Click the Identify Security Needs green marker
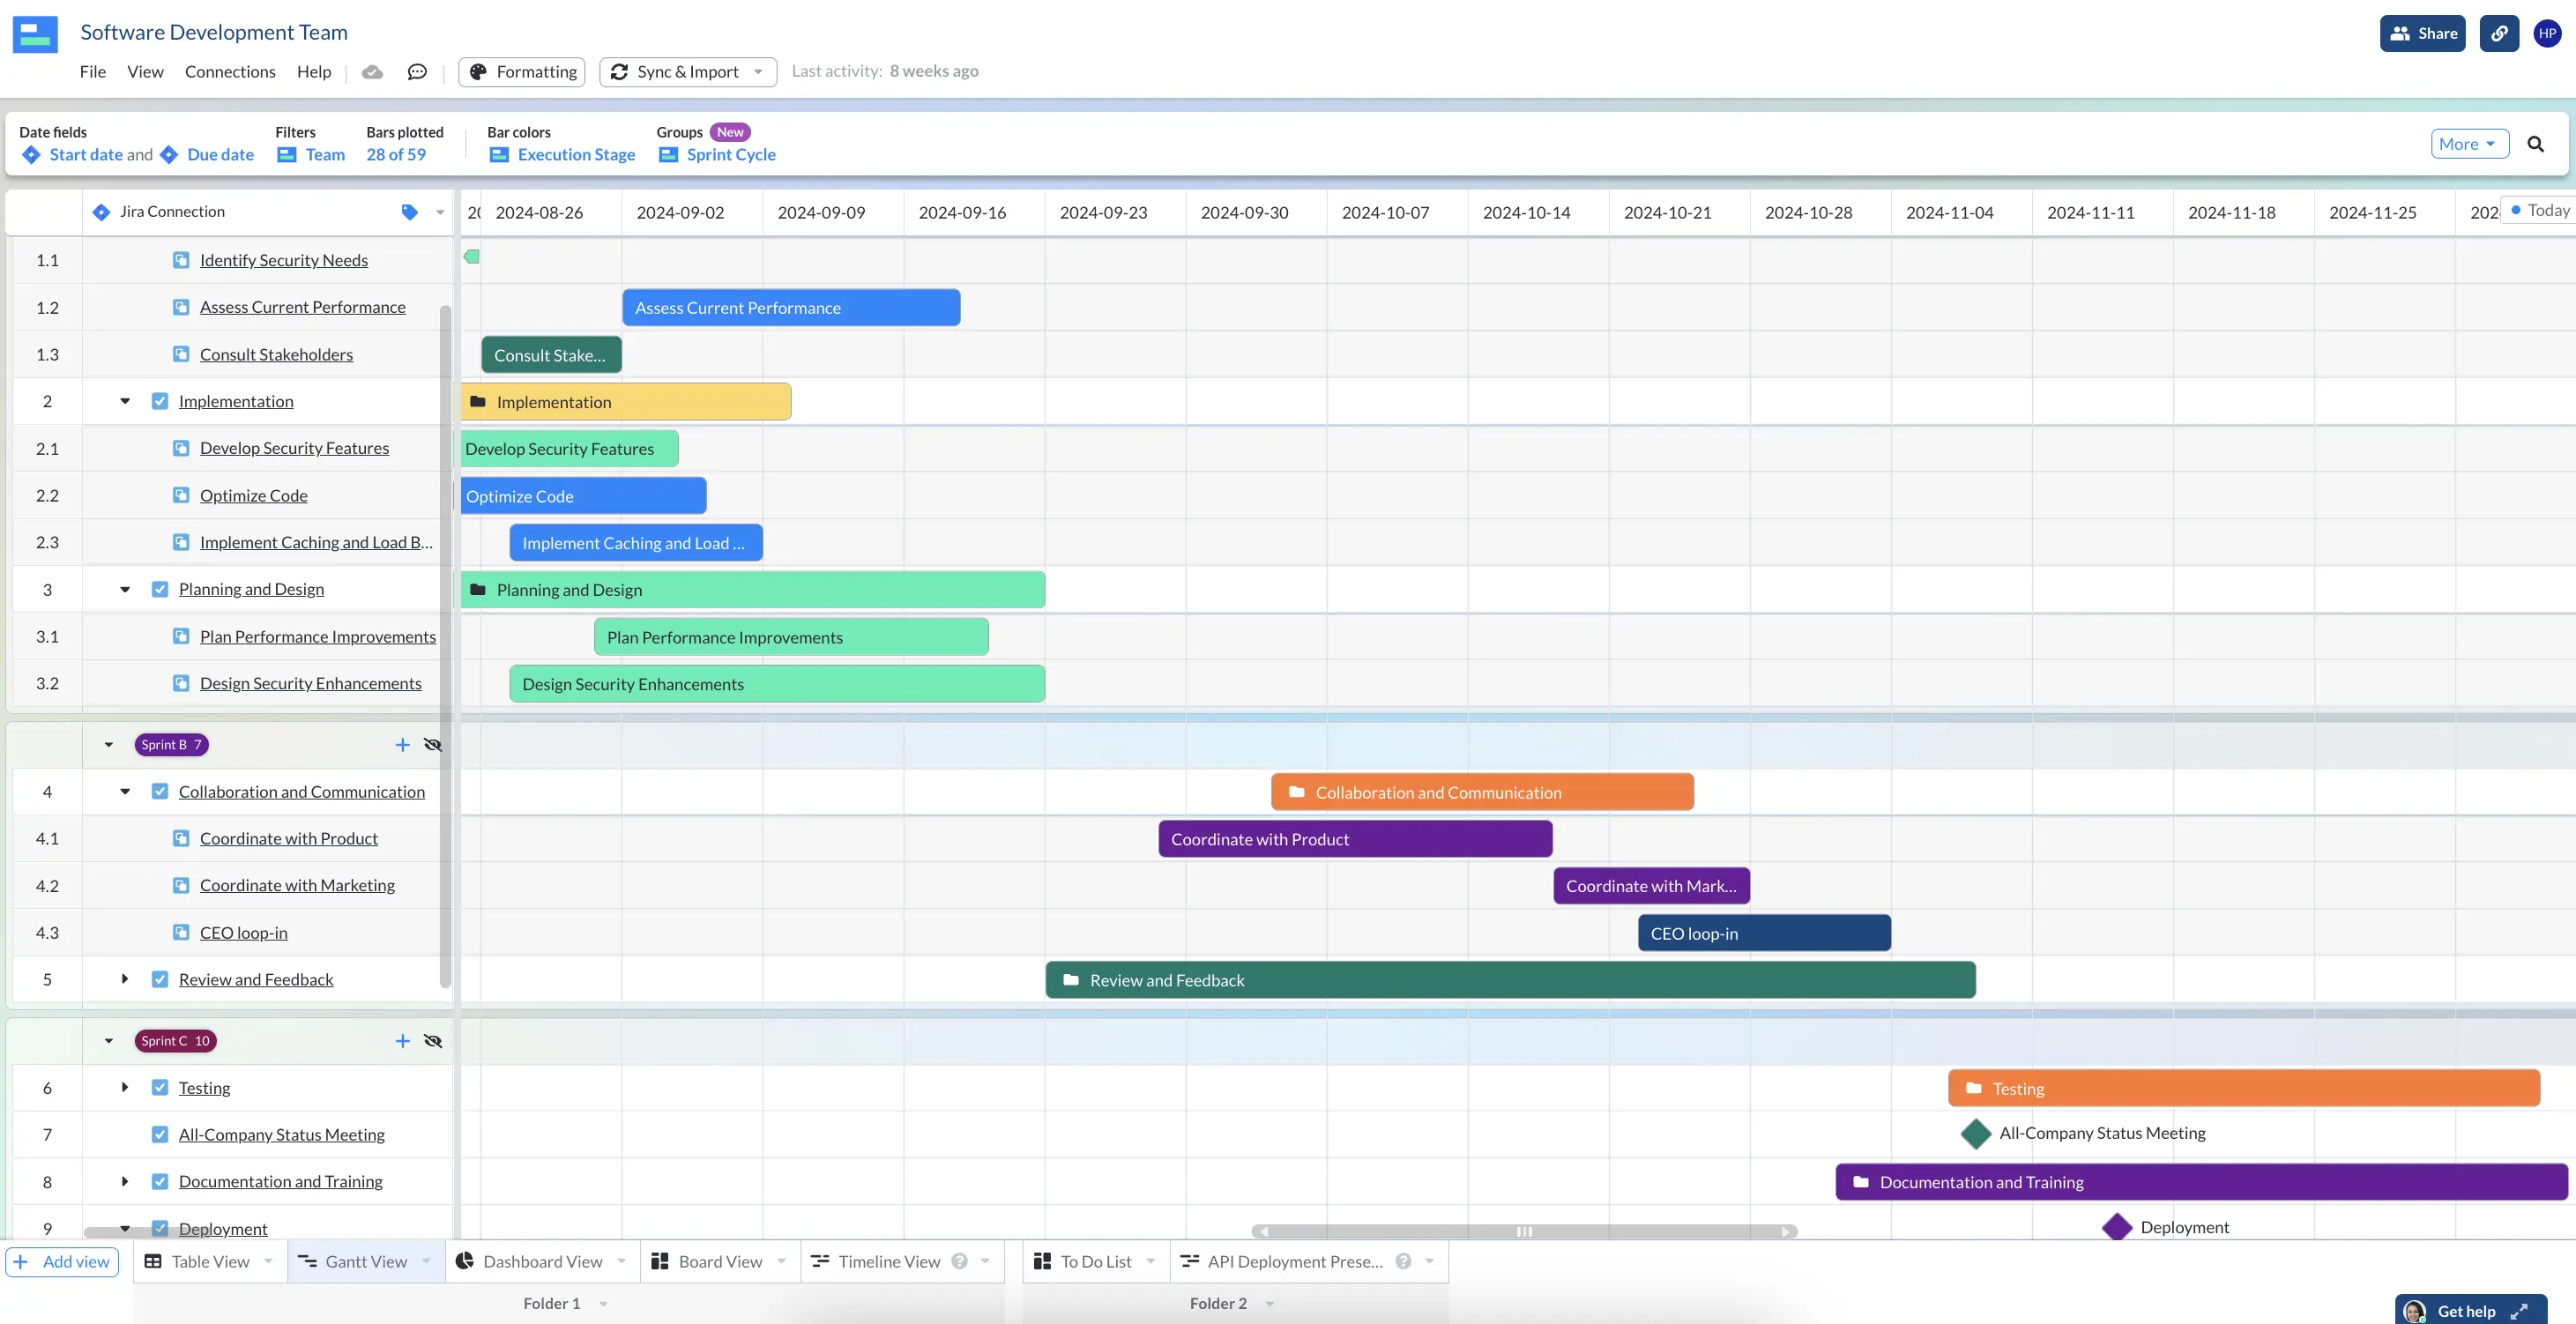The width and height of the screenshot is (2576, 1324). point(471,257)
